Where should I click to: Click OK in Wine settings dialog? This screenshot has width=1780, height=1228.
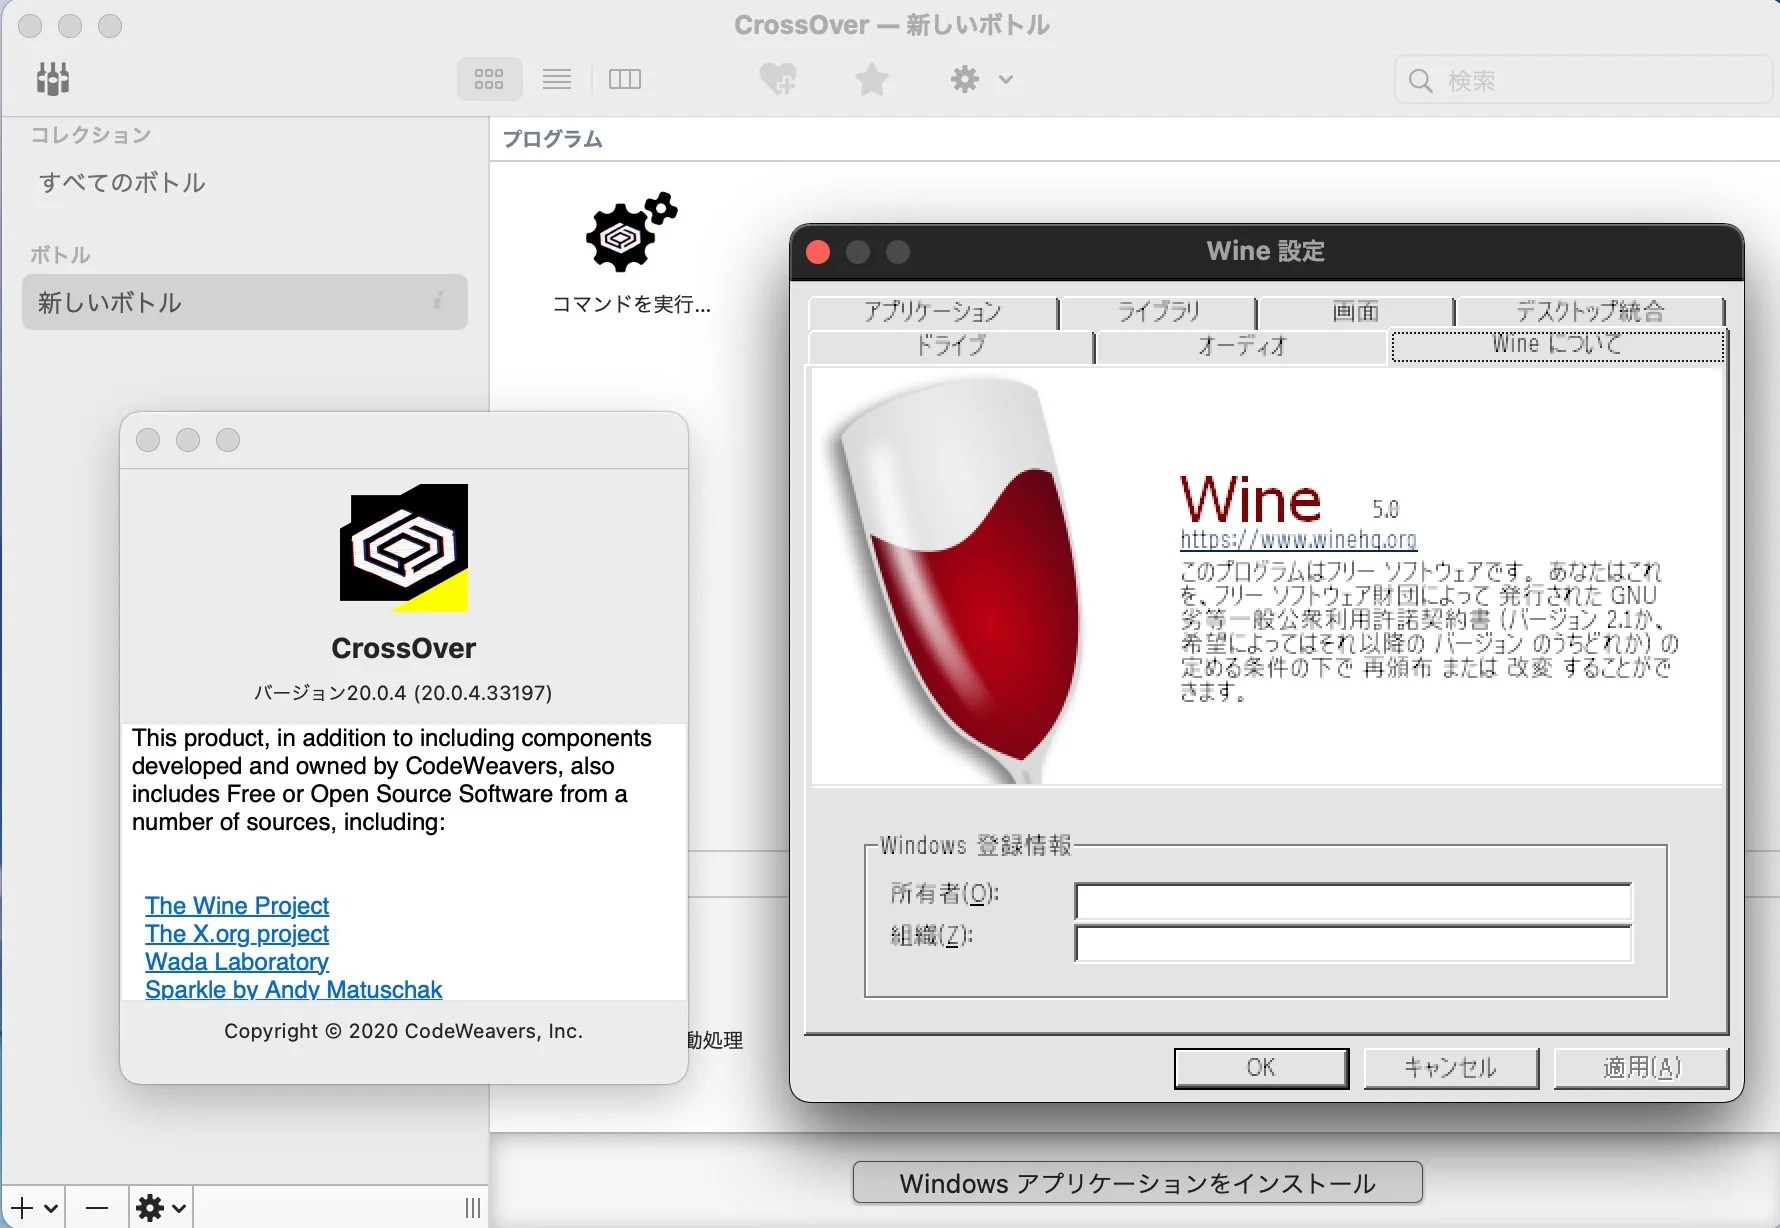[x=1261, y=1068]
